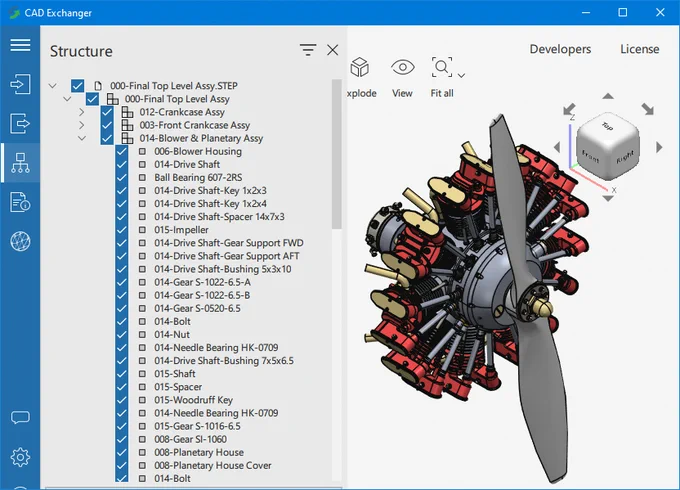Image resolution: width=680 pixels, height=490 pixels.
Task: Click the Fit all magnifier tool
Action: point(442,67)
